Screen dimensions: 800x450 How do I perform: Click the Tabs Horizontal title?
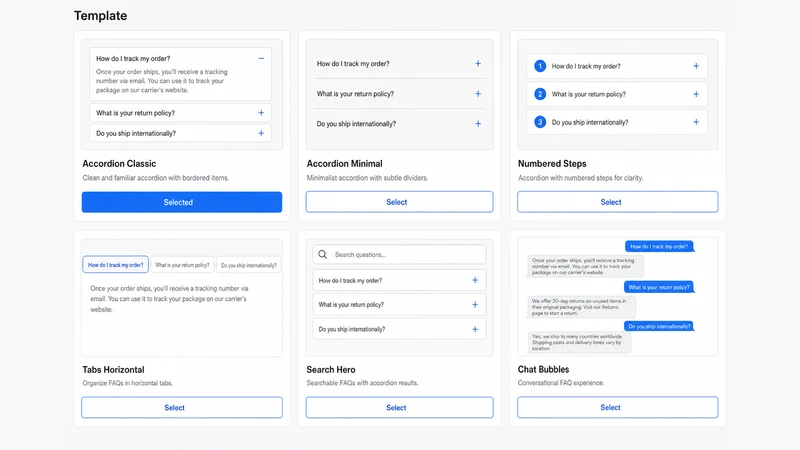click(113, 369)
